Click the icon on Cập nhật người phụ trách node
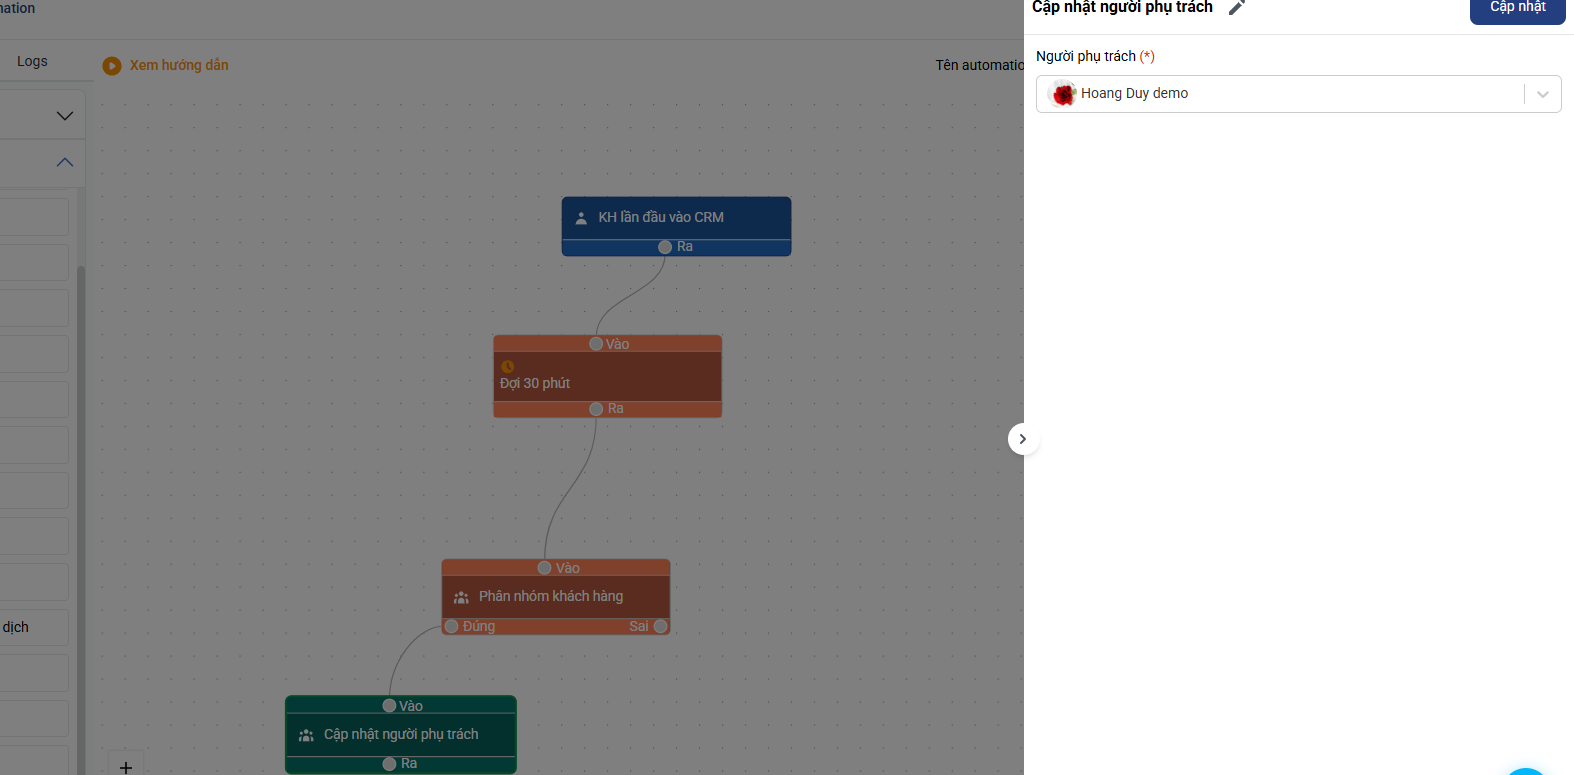The width and height of the screenshot is (1574, 775). point(306,735)
